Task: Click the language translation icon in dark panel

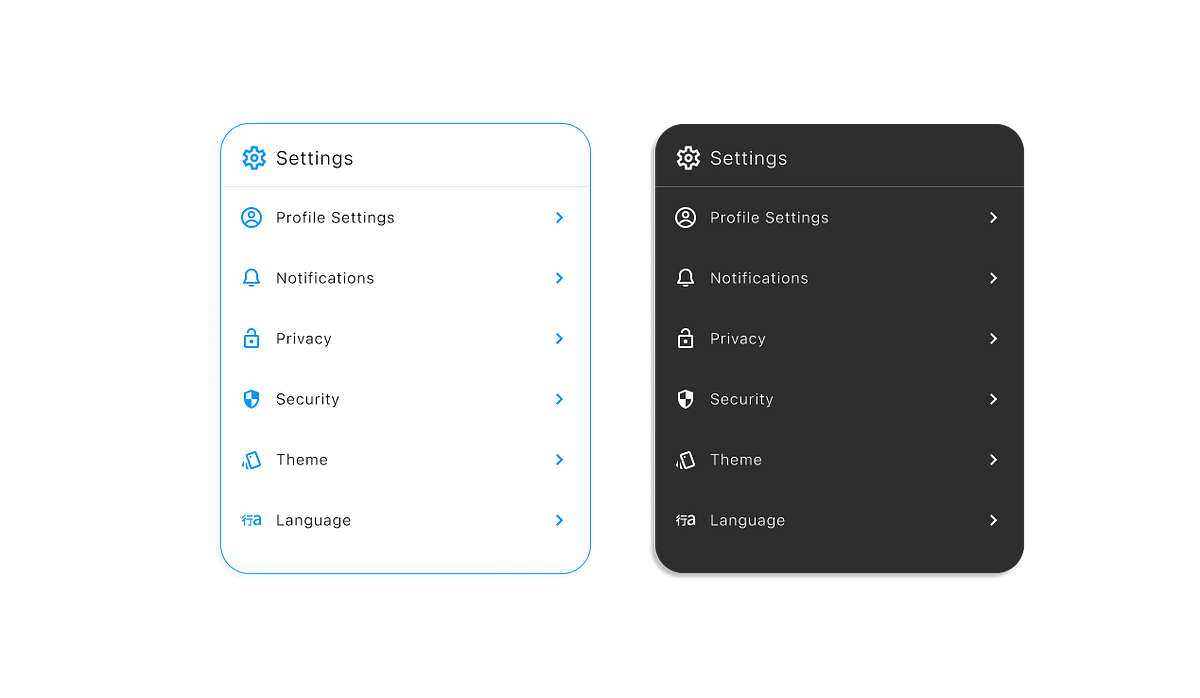Action: click(x=686, y=520)
